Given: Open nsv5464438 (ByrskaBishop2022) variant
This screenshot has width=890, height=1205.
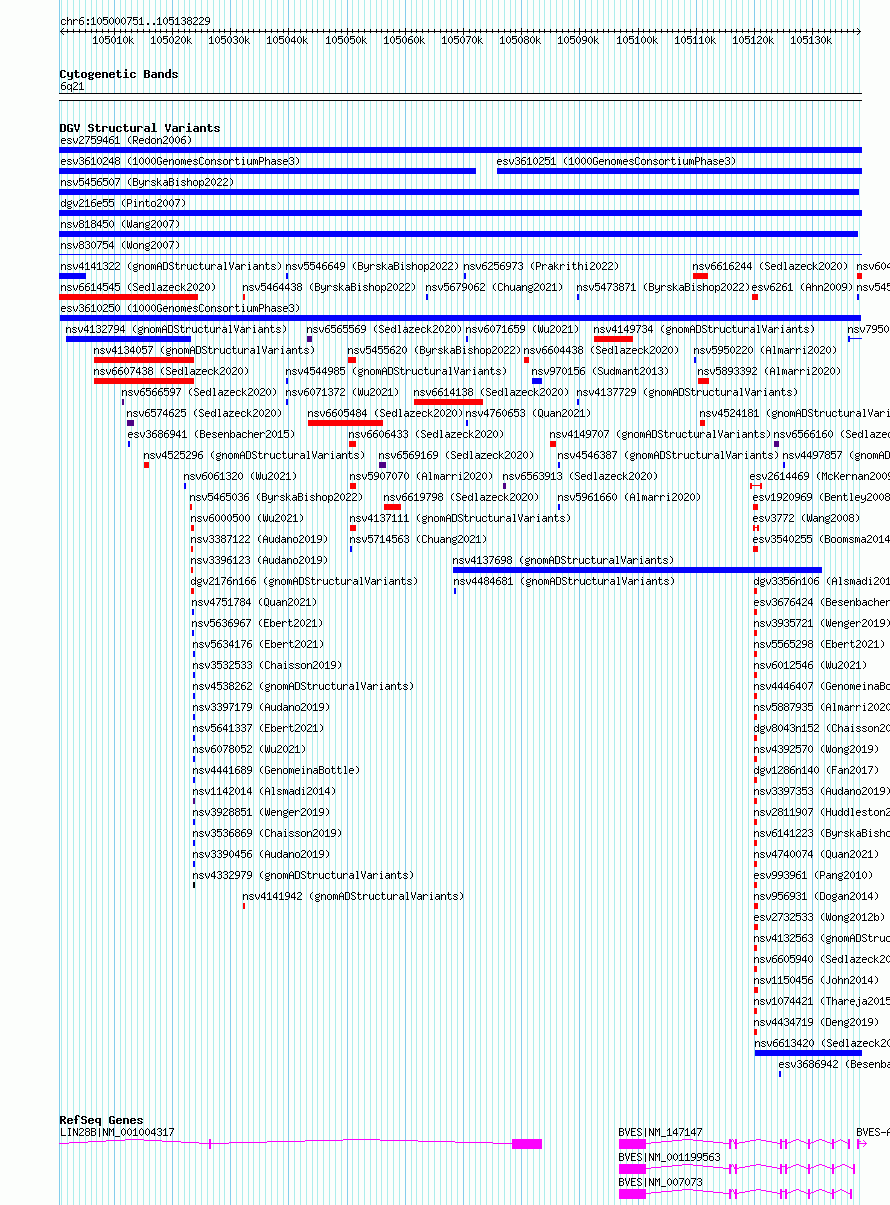Looking at the screenshot, I should click(x=330, y=287).
